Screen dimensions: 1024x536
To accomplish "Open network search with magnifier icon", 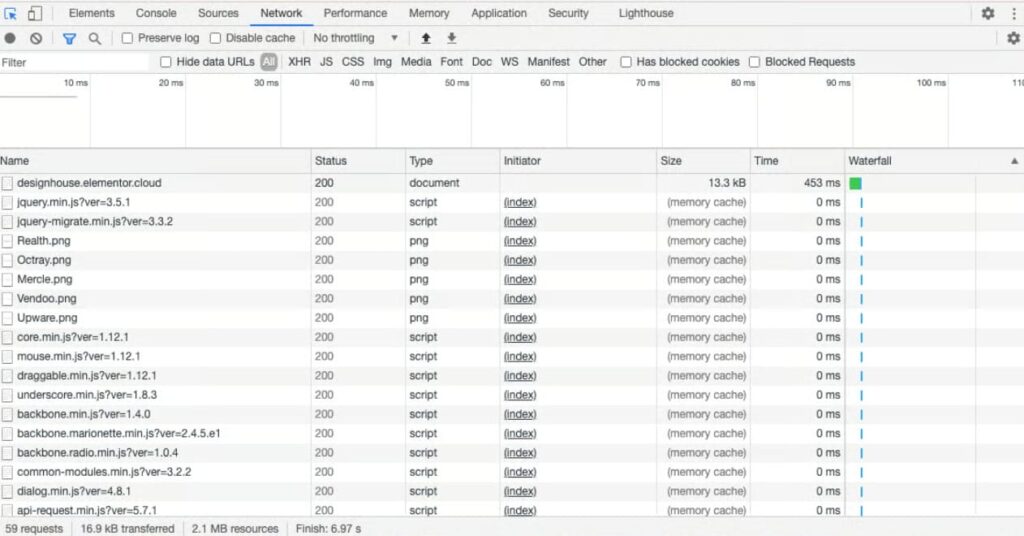I will click(94, 38).
